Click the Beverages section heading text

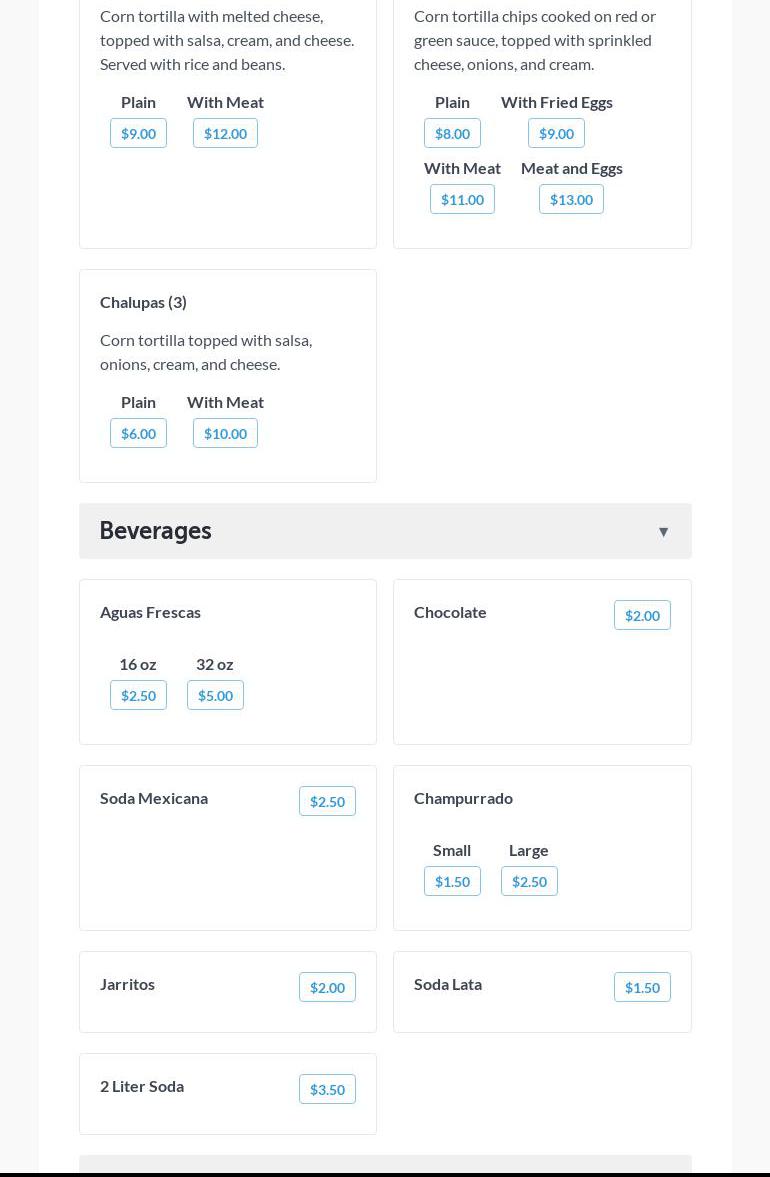click(x=156, y=531)
